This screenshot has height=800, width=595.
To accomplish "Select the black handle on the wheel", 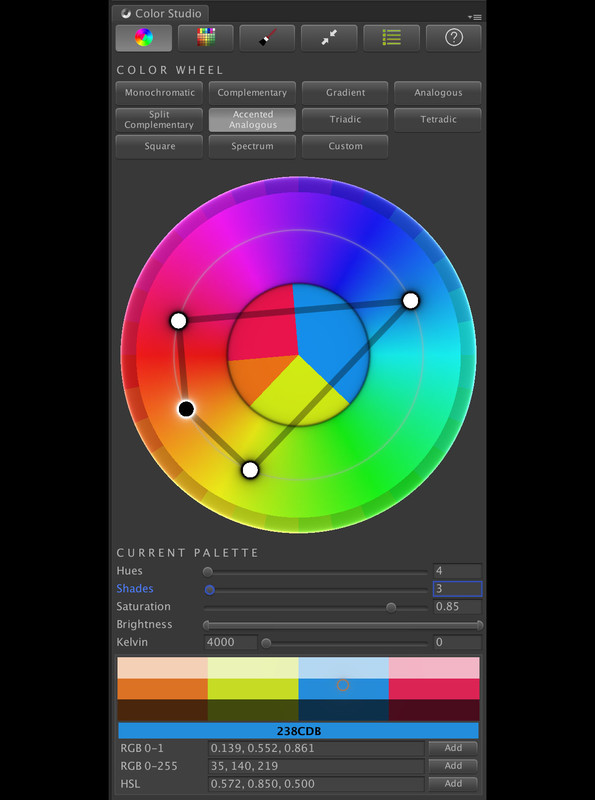I will pyautogui.click(x=186, y=409).
